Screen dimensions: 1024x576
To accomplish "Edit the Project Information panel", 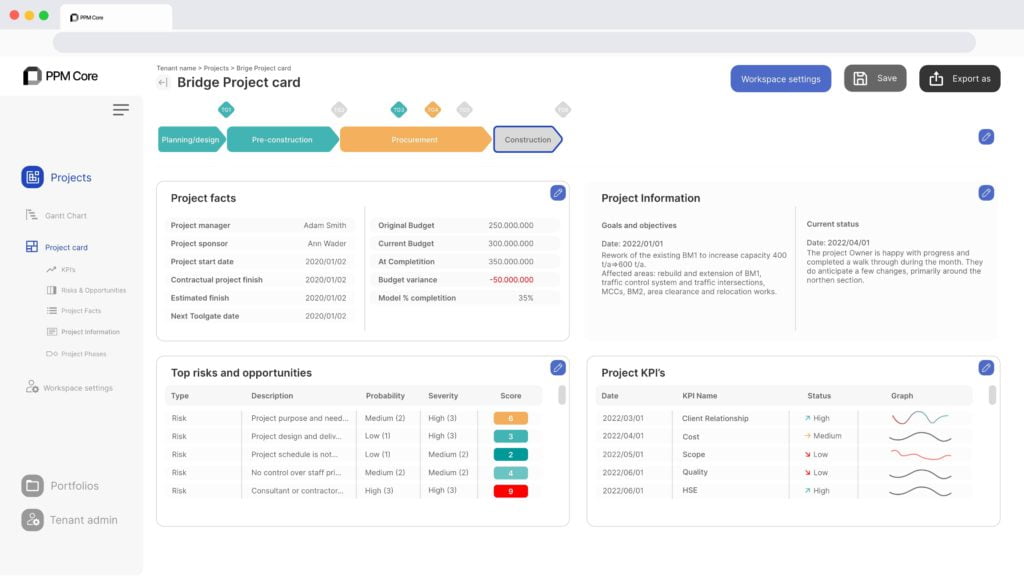I will click(x=986, y=193).
